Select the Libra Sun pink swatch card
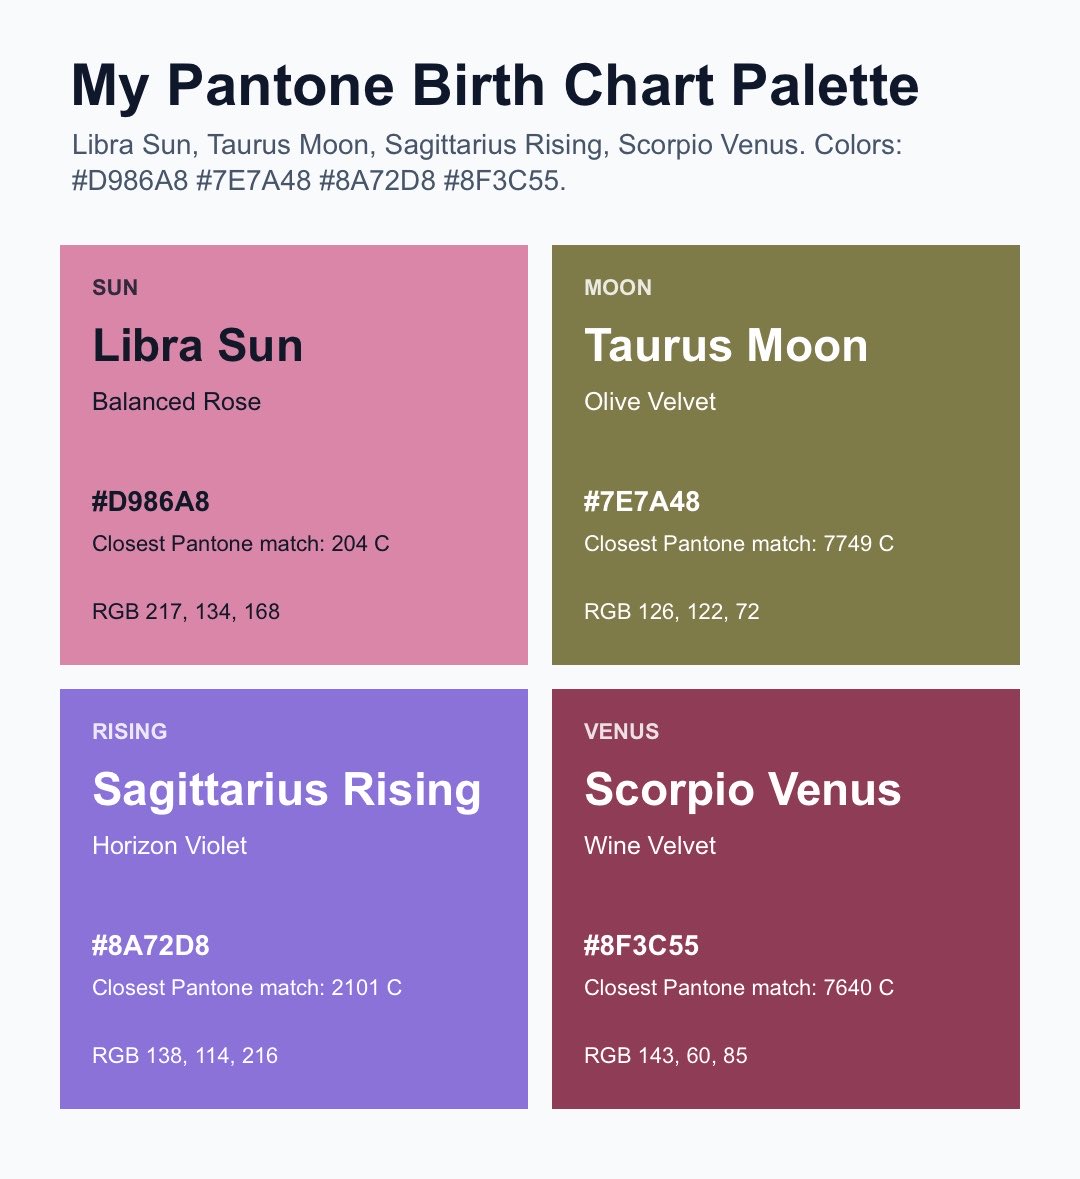 coord(294,455)
